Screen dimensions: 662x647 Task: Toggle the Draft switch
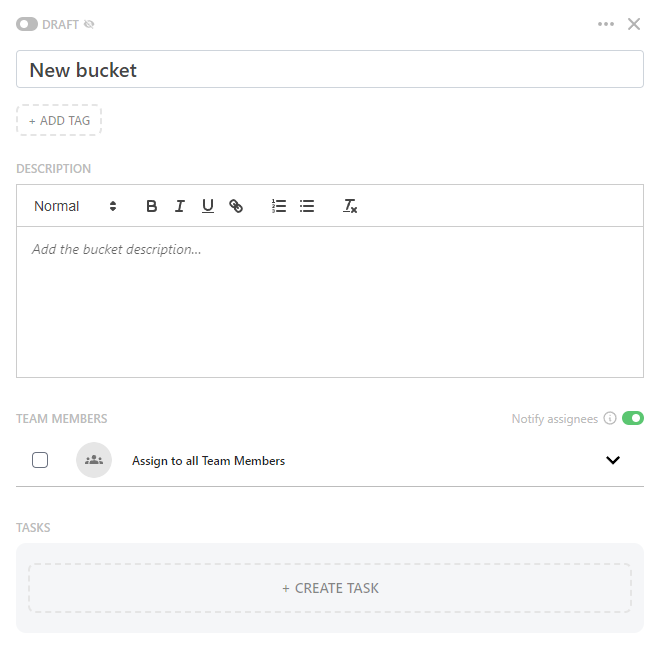coord(27,24)
